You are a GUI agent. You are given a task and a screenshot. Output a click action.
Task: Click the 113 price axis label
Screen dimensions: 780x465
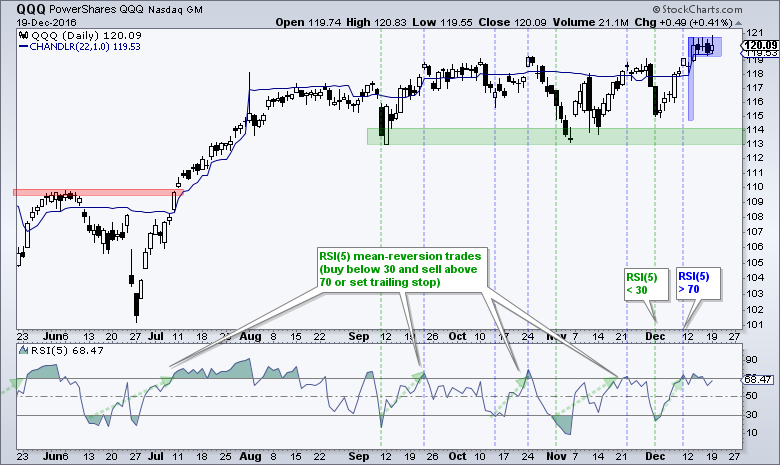pyautogui.click(x=755, y=144)
